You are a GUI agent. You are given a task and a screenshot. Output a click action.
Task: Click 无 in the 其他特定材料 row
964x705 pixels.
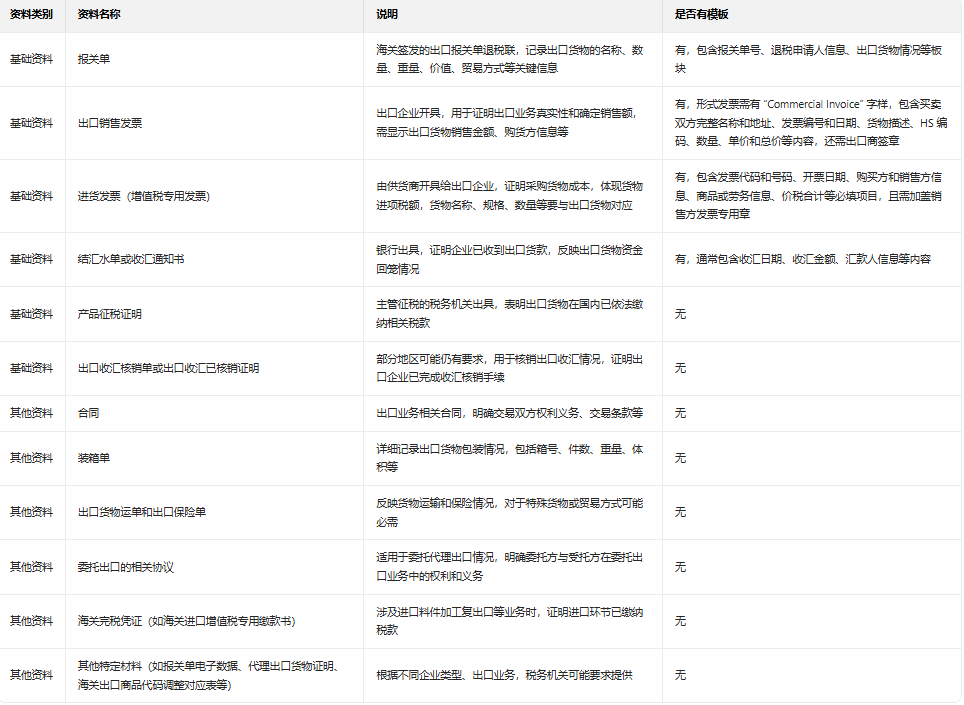680,675
